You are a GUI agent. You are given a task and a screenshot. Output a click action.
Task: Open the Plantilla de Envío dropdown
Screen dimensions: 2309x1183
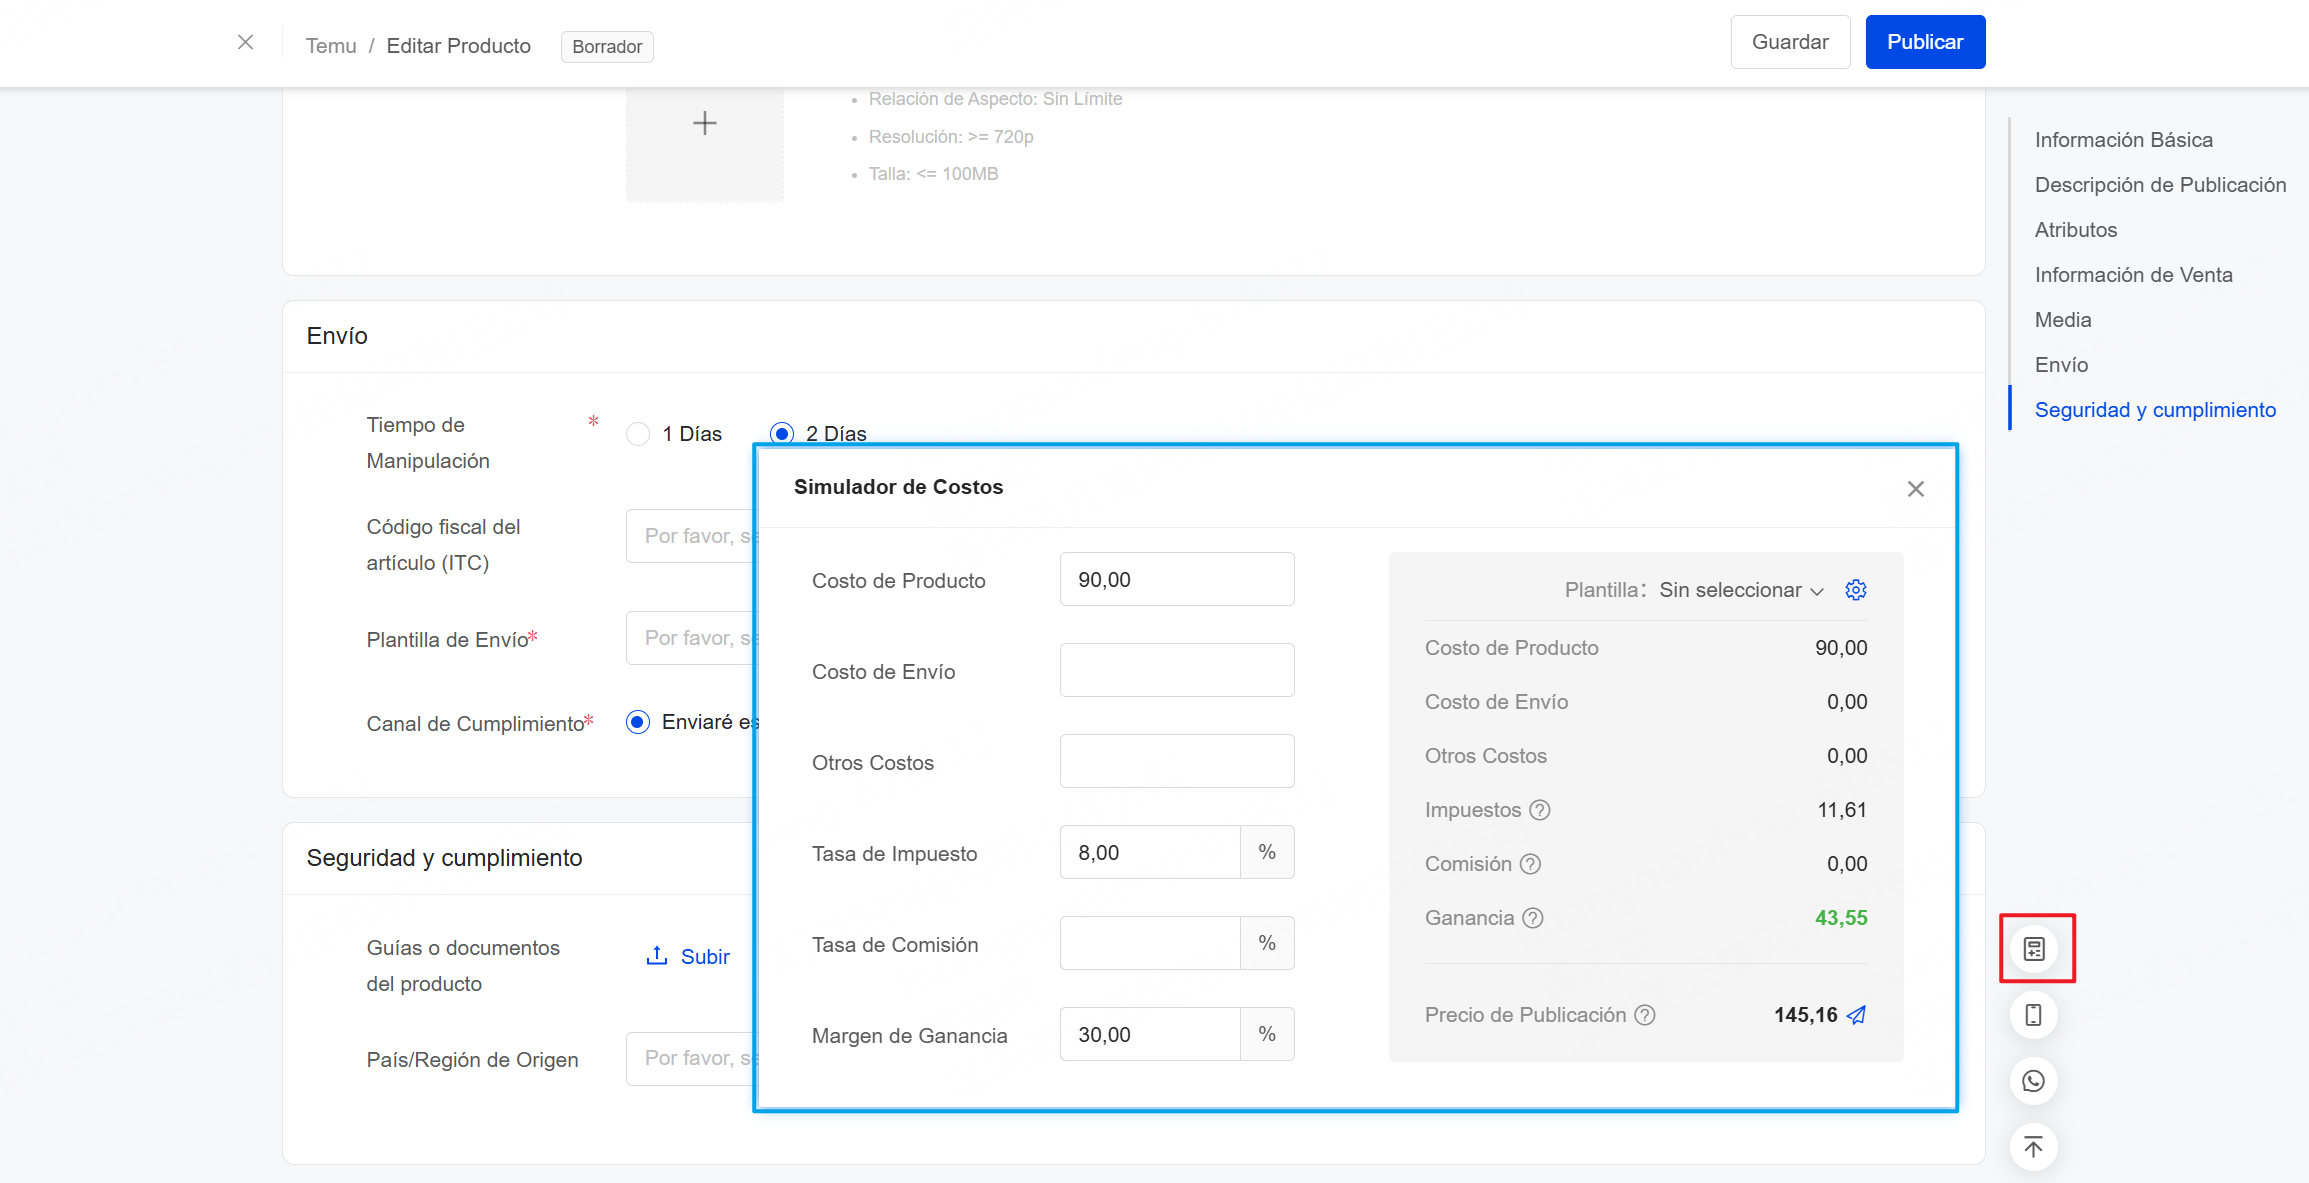point(690,638)
